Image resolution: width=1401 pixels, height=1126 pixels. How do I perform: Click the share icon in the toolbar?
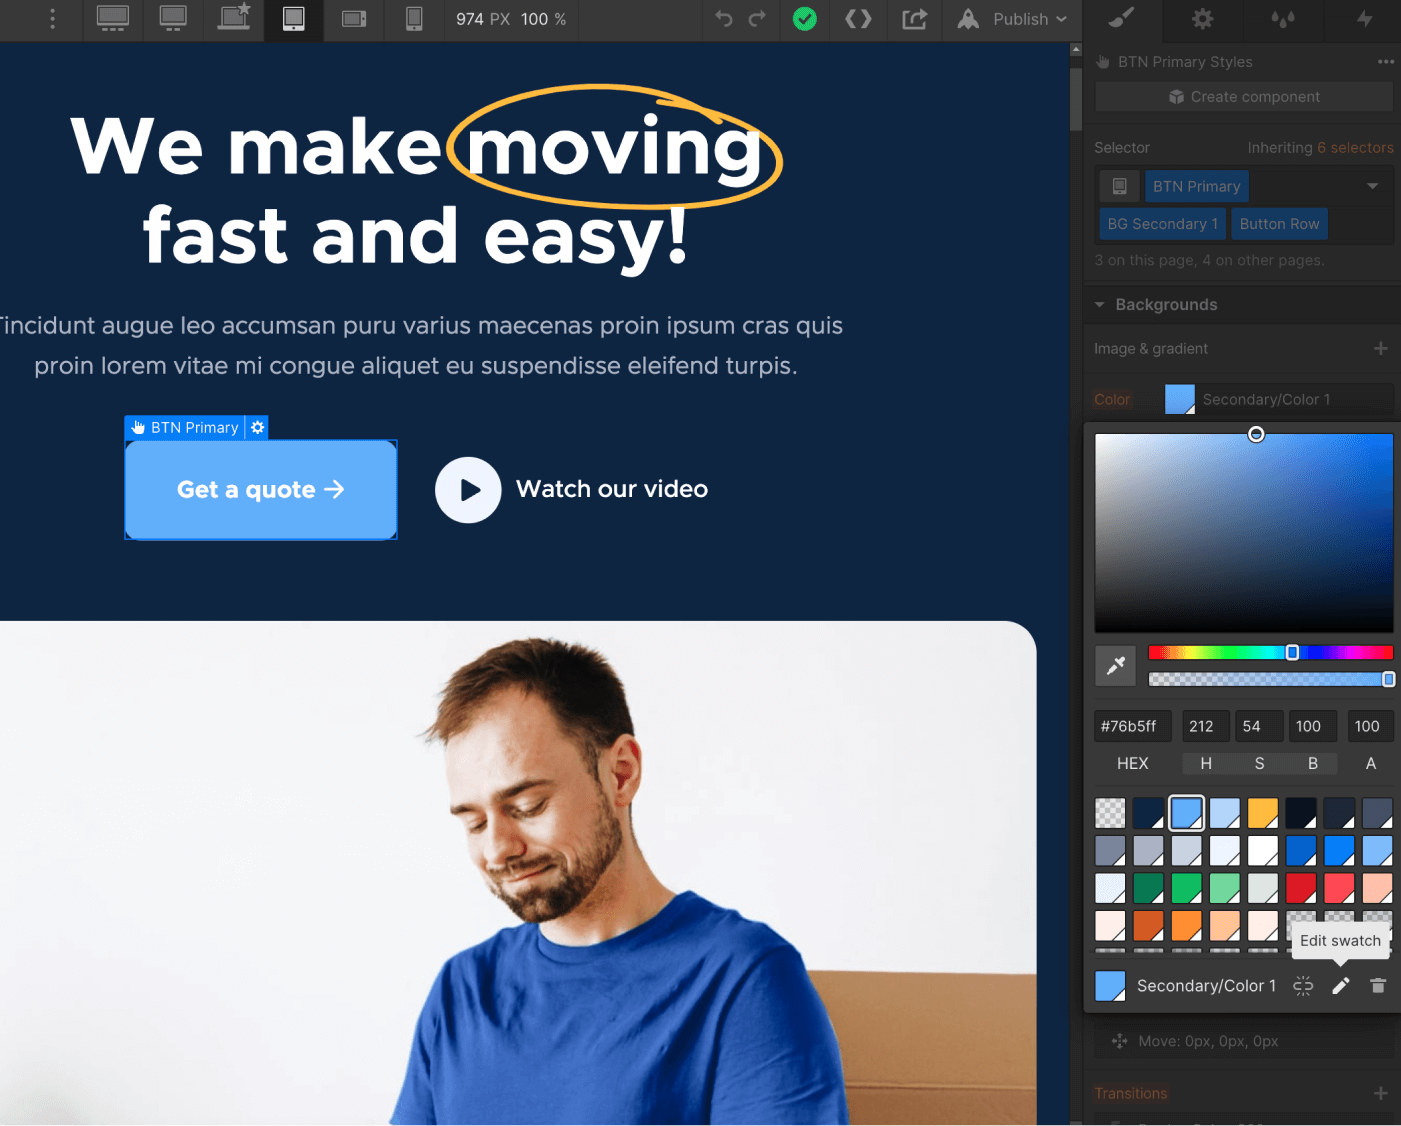[914, 20]
